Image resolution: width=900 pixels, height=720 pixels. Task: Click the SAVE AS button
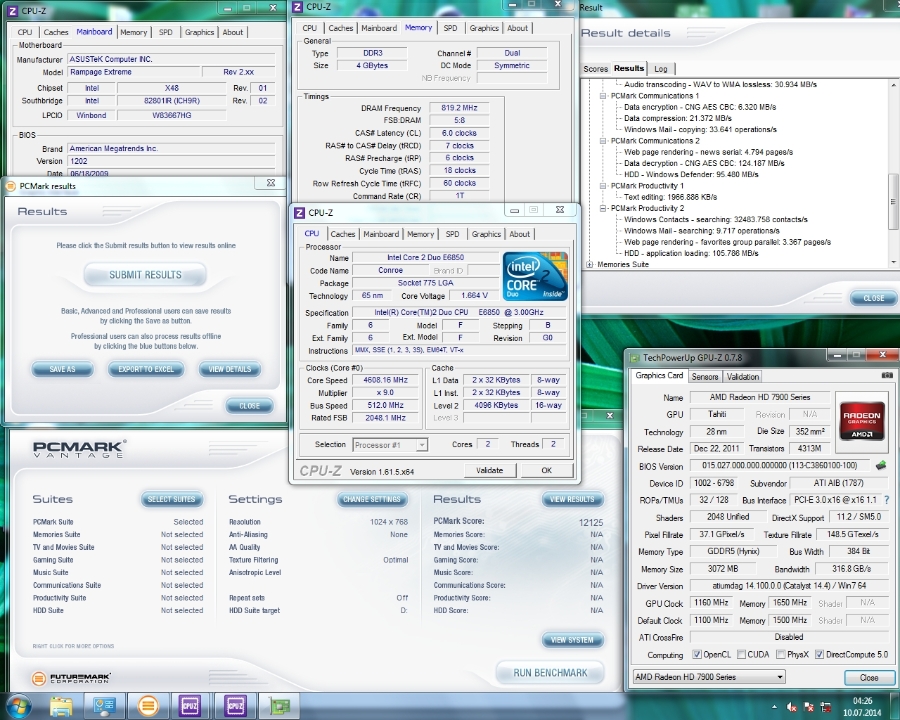click(x=62, y=369)
